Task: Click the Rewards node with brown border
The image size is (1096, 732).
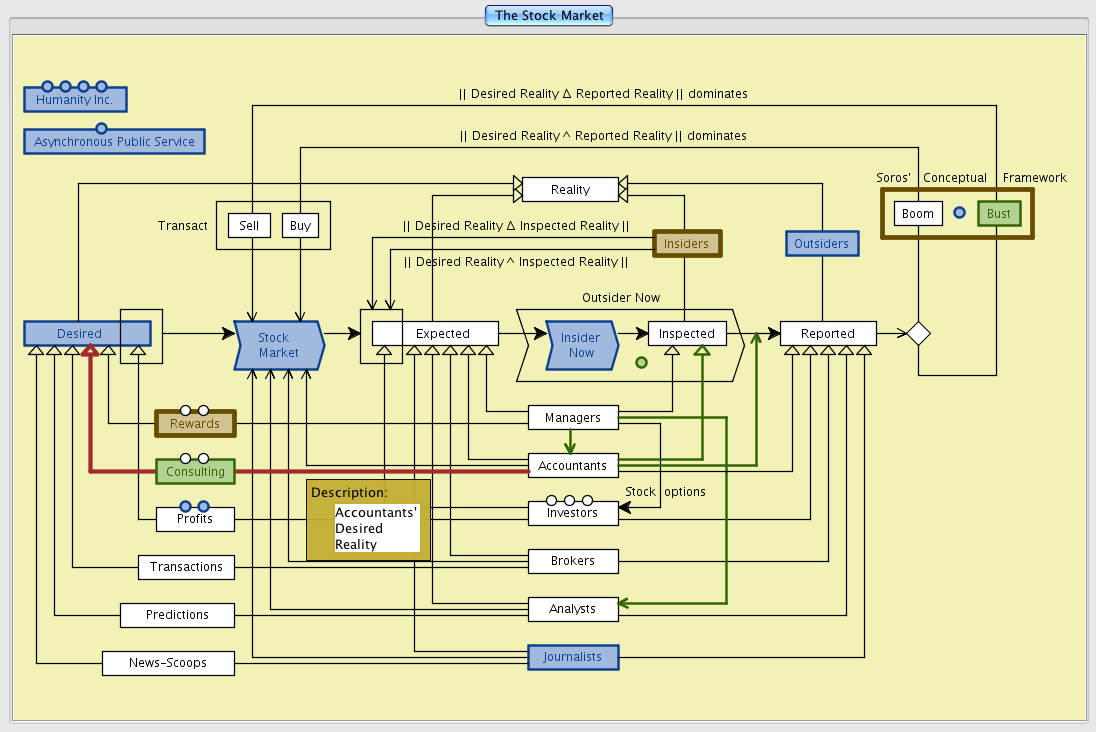Action: pyautogui.click(x=195, y=423)
